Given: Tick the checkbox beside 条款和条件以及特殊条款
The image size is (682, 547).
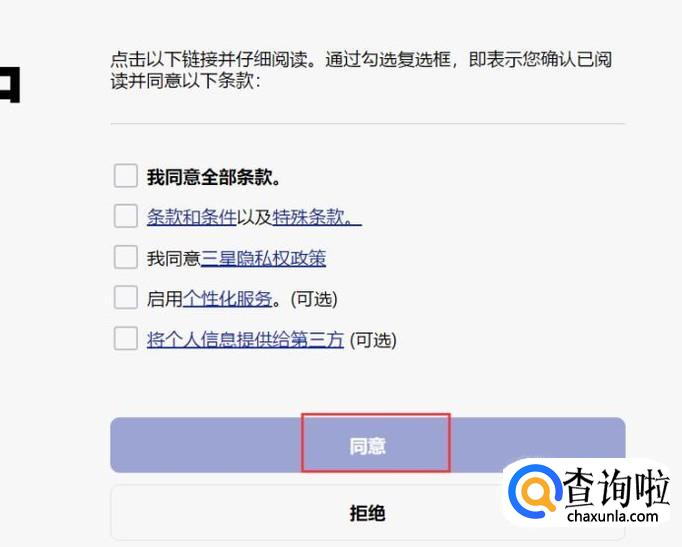Looking at the screenshot, I should (x=125, y=217).
